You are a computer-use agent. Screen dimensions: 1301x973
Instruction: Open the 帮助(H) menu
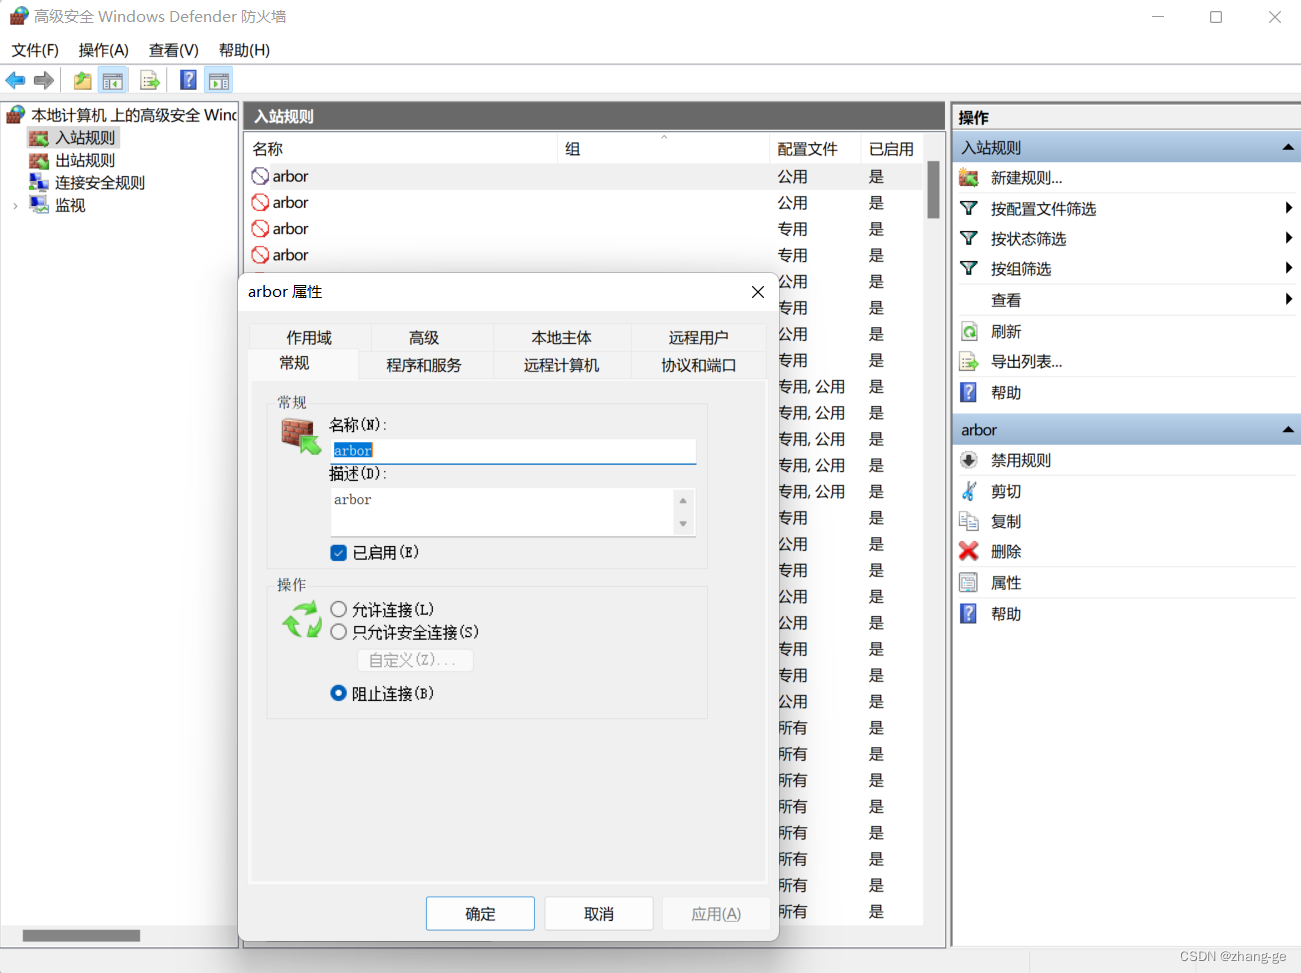[x=244, y=50]
